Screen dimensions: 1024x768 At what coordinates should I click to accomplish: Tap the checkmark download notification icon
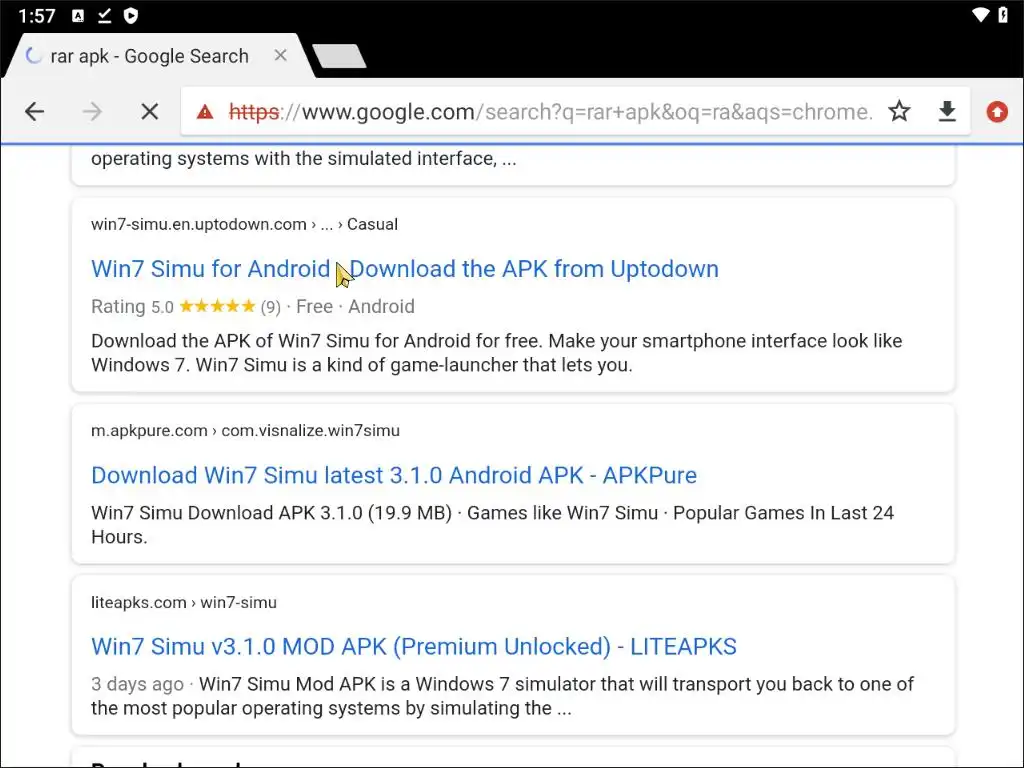point(104,16)
